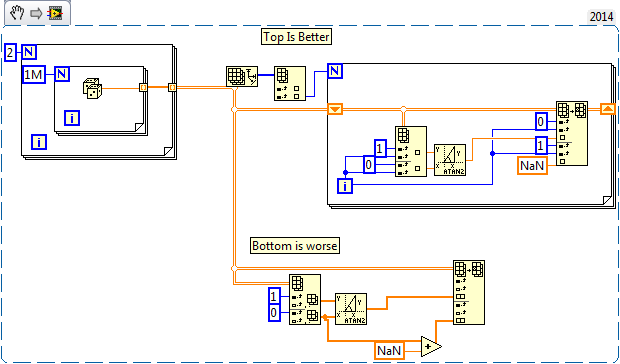Click the VI snippet icon in the toolbar

55,14
